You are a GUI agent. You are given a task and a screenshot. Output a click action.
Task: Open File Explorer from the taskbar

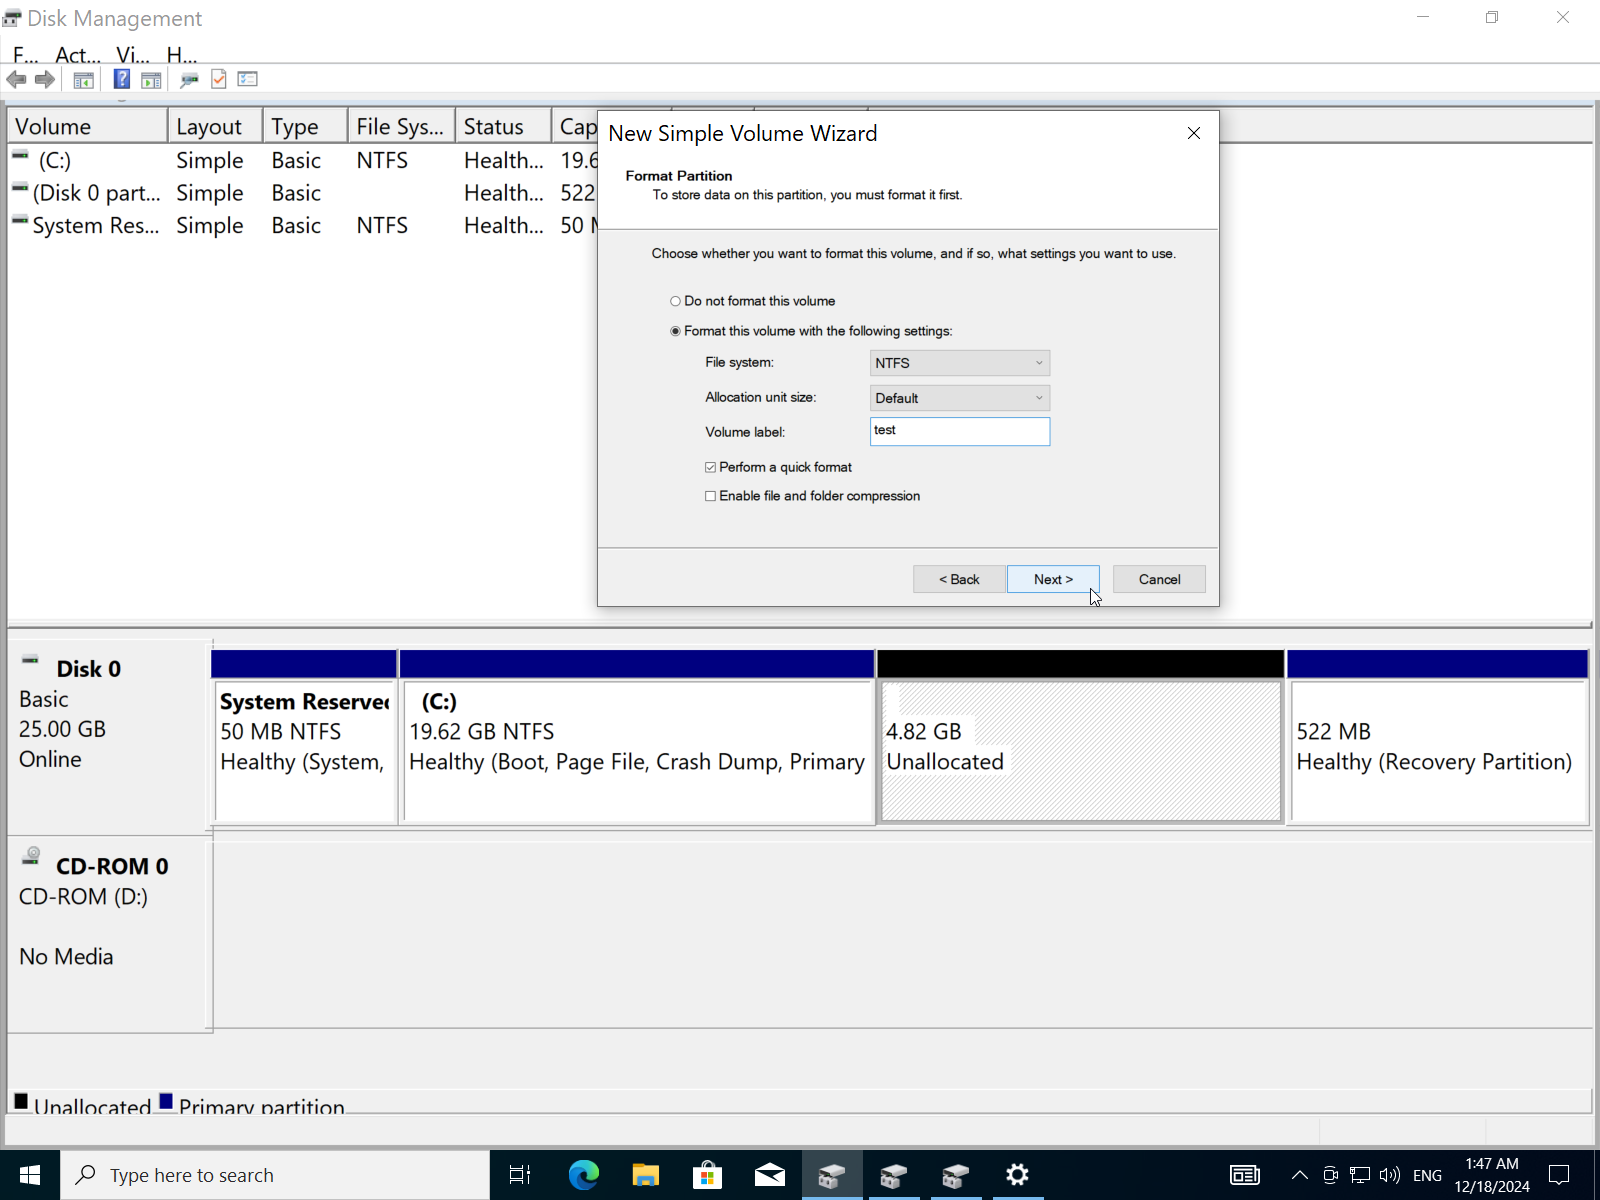click(646, 1175)
